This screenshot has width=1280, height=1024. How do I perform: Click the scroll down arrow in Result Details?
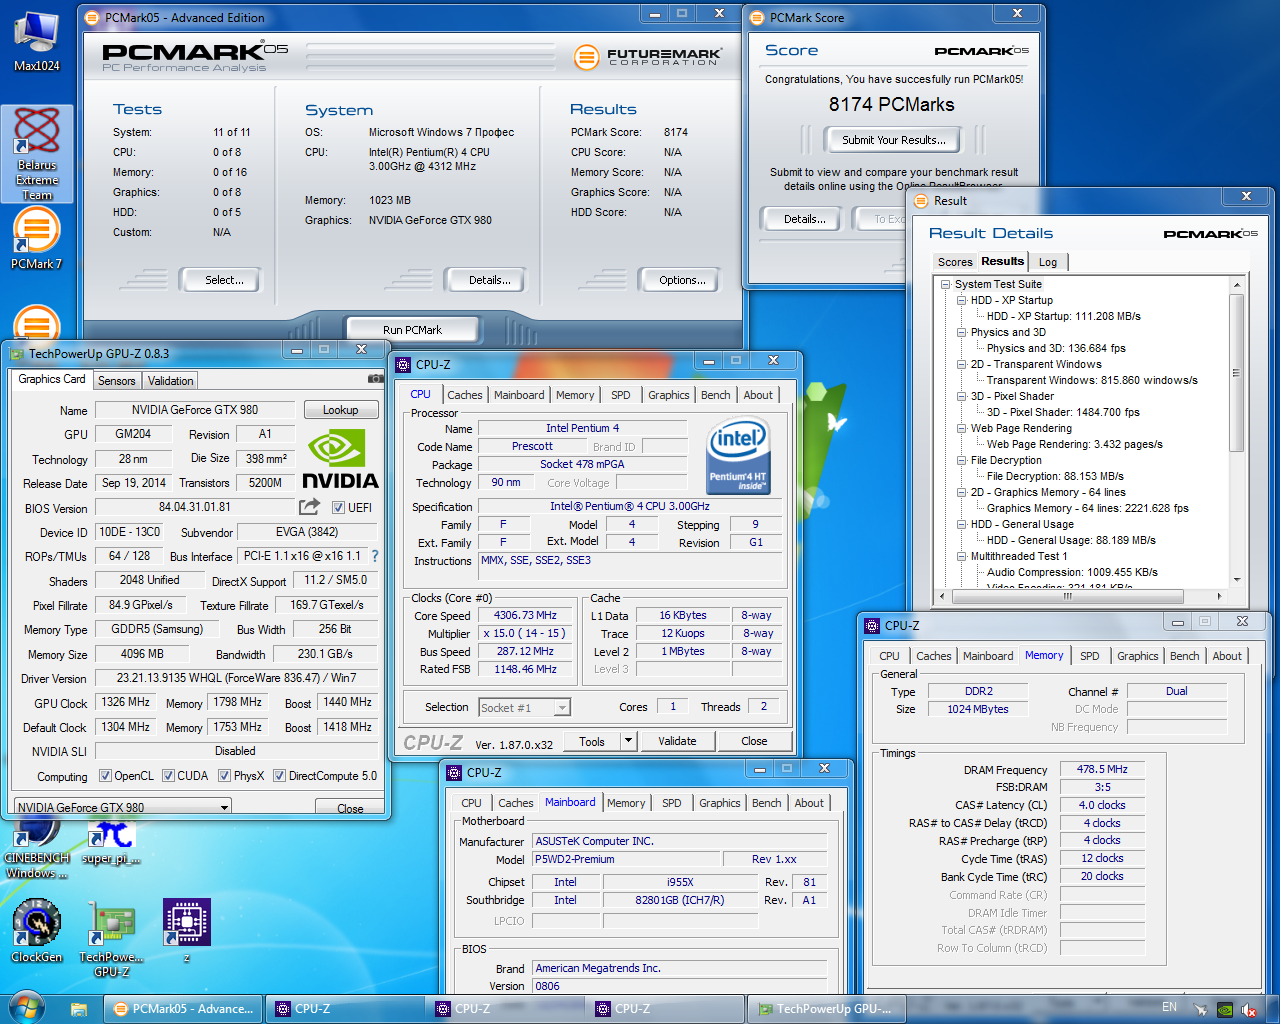[x=1236, y=580]
